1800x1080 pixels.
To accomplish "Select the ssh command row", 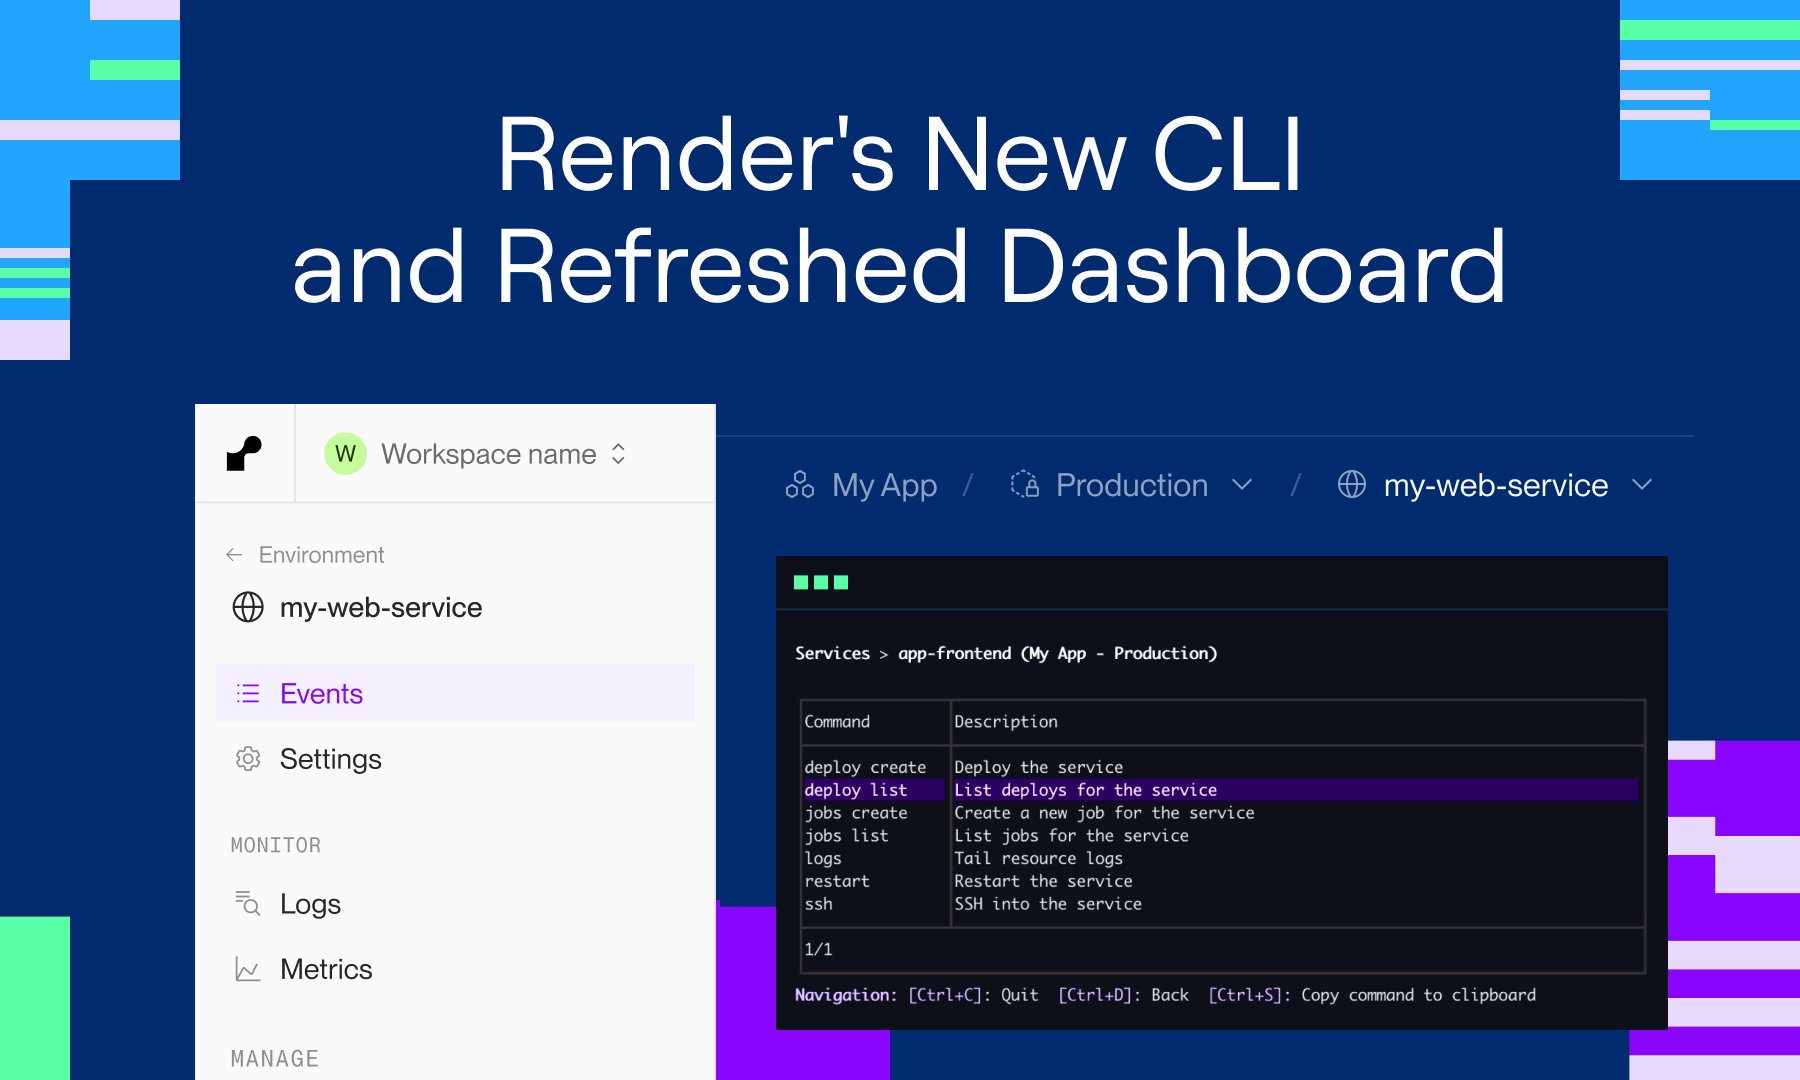I will [x=1221, y=904].
